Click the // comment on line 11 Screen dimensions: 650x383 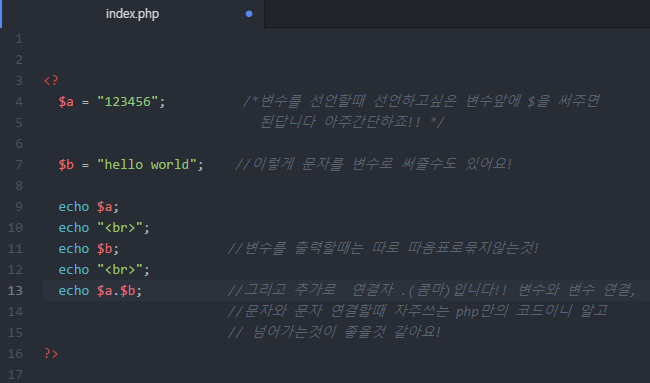point(383,248)
